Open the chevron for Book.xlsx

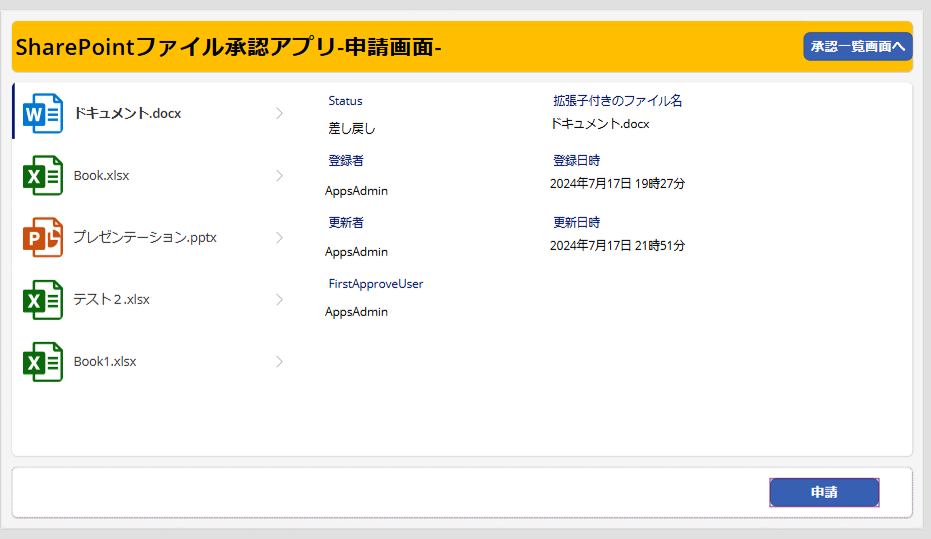tap(279, 175)
